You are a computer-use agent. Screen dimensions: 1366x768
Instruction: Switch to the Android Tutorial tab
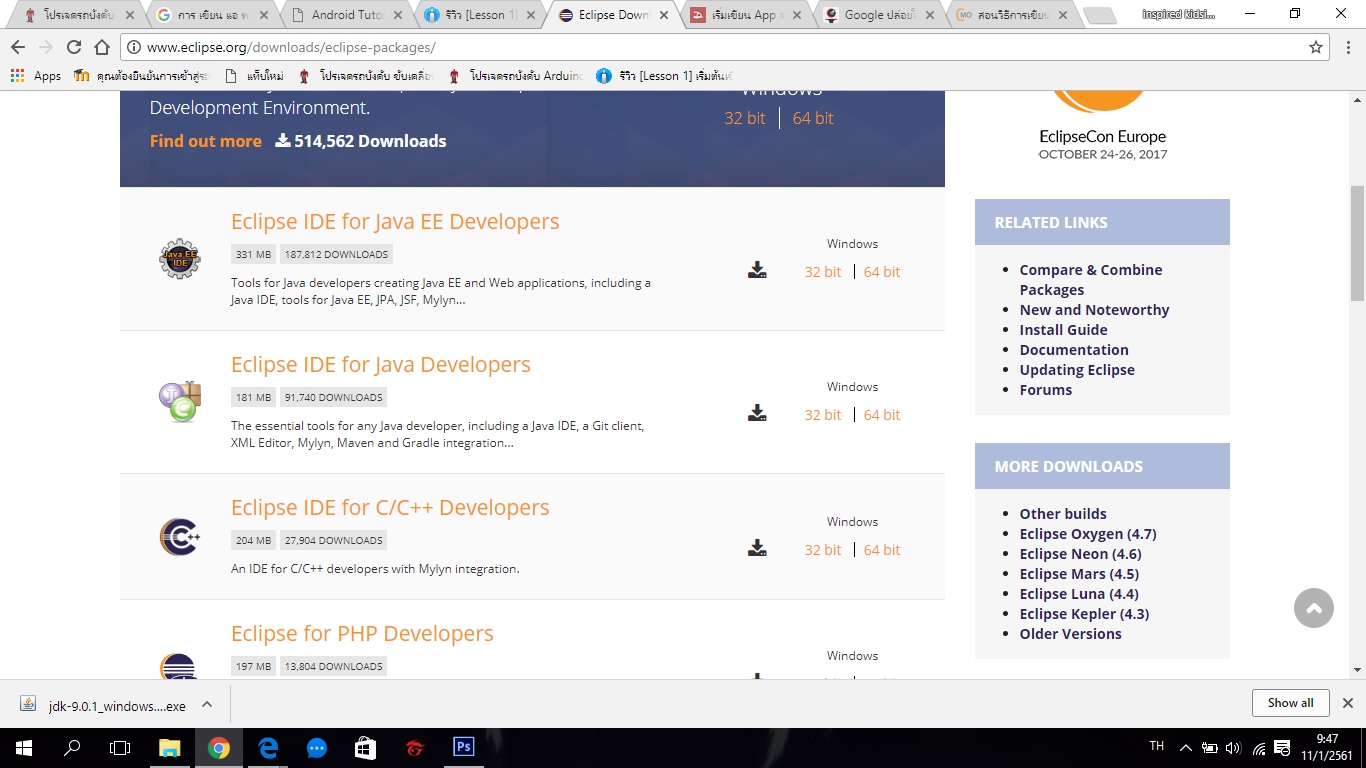pos(345,15)
